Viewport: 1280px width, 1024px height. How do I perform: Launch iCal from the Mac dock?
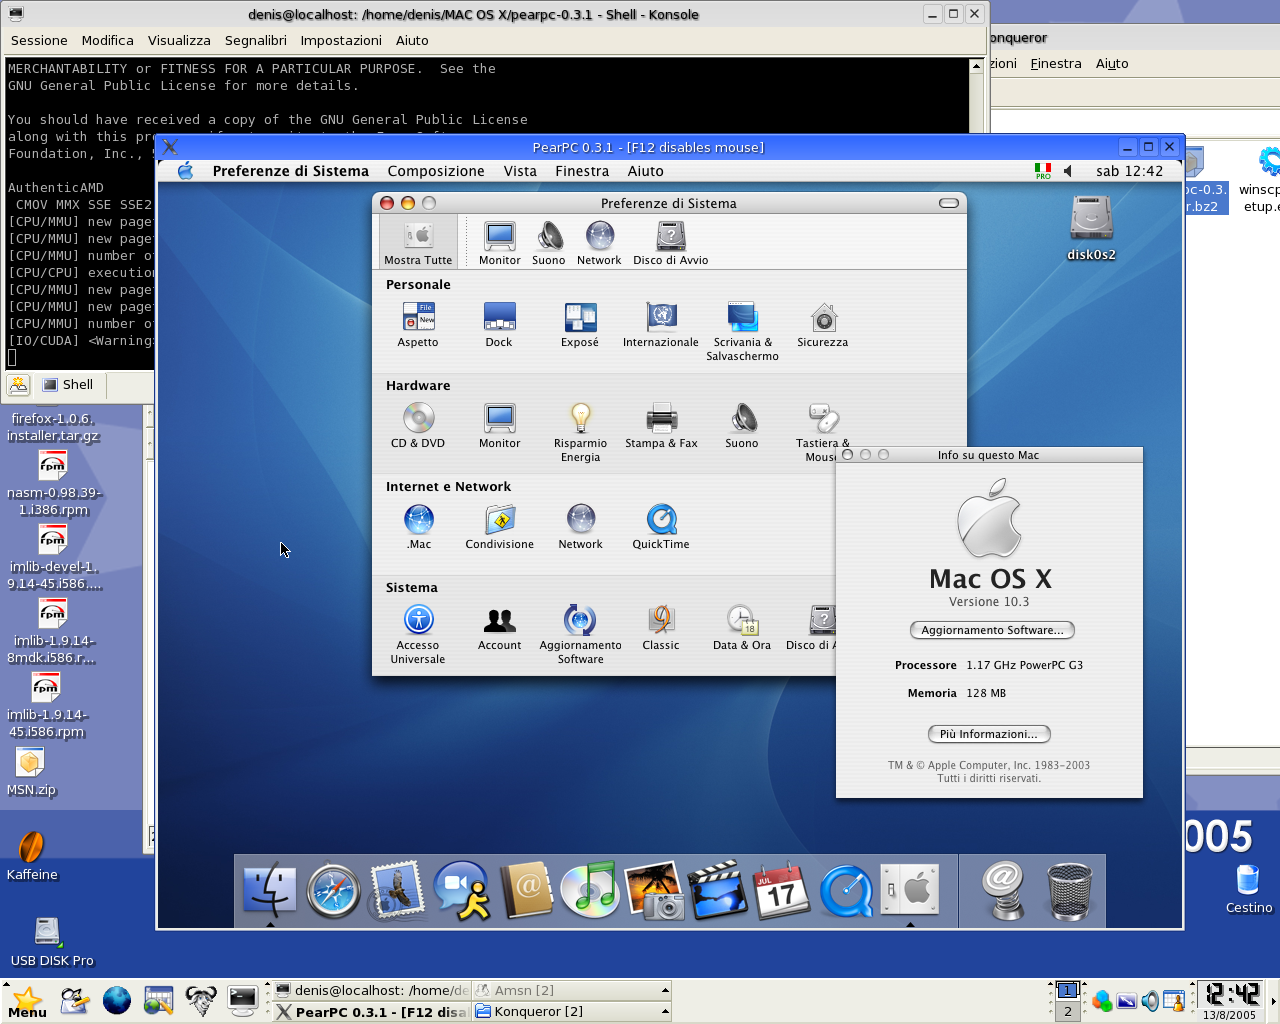[782, 889]
